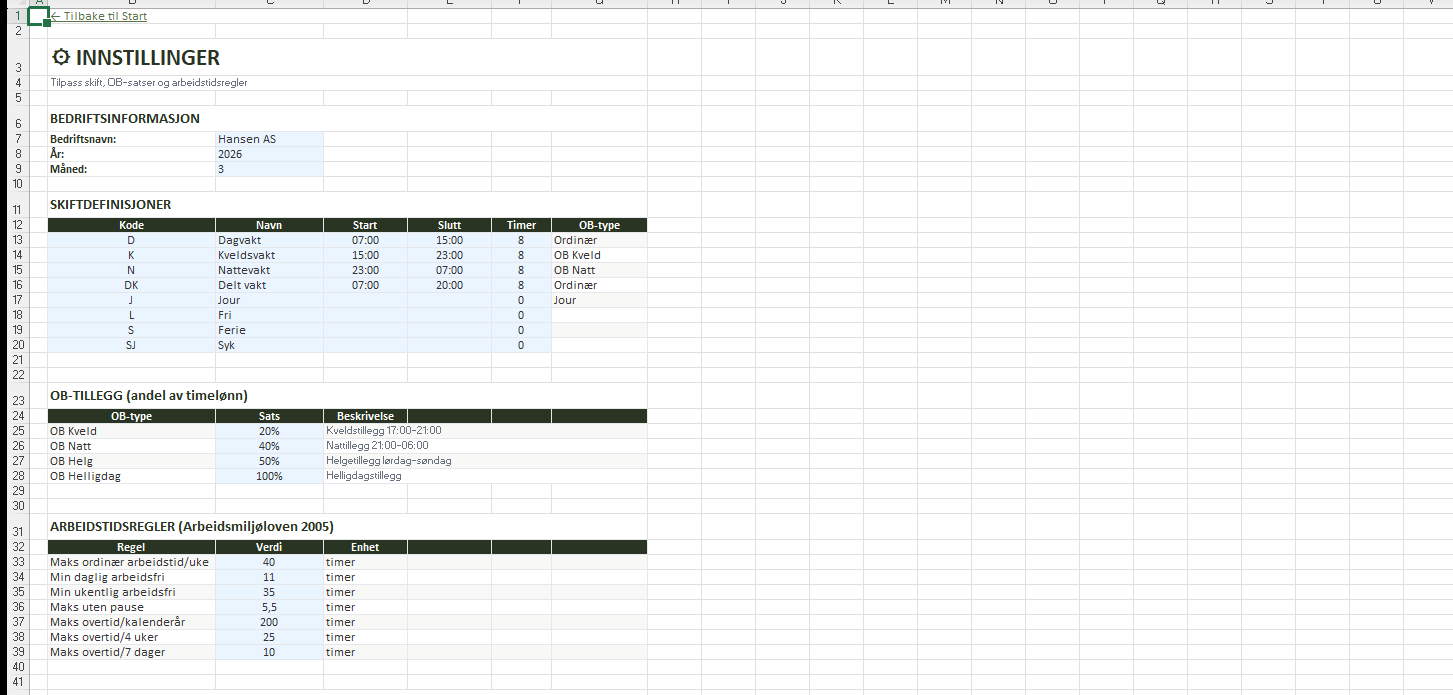Click the Måned value cell showing 3

click(268, 169)
